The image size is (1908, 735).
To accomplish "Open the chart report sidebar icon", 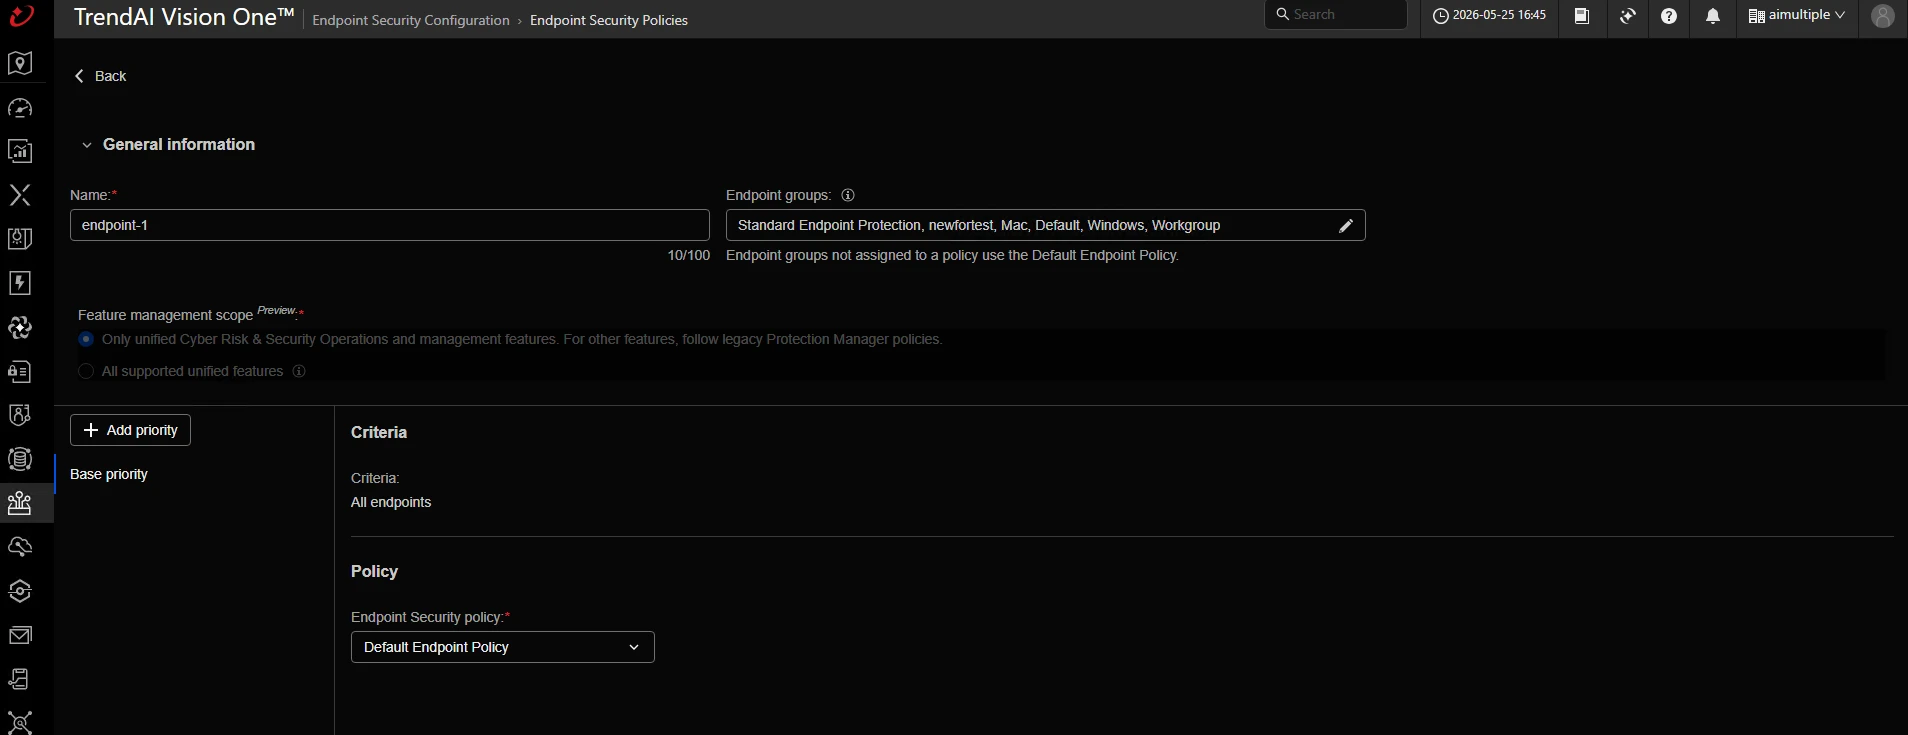I will coord(20,151).
